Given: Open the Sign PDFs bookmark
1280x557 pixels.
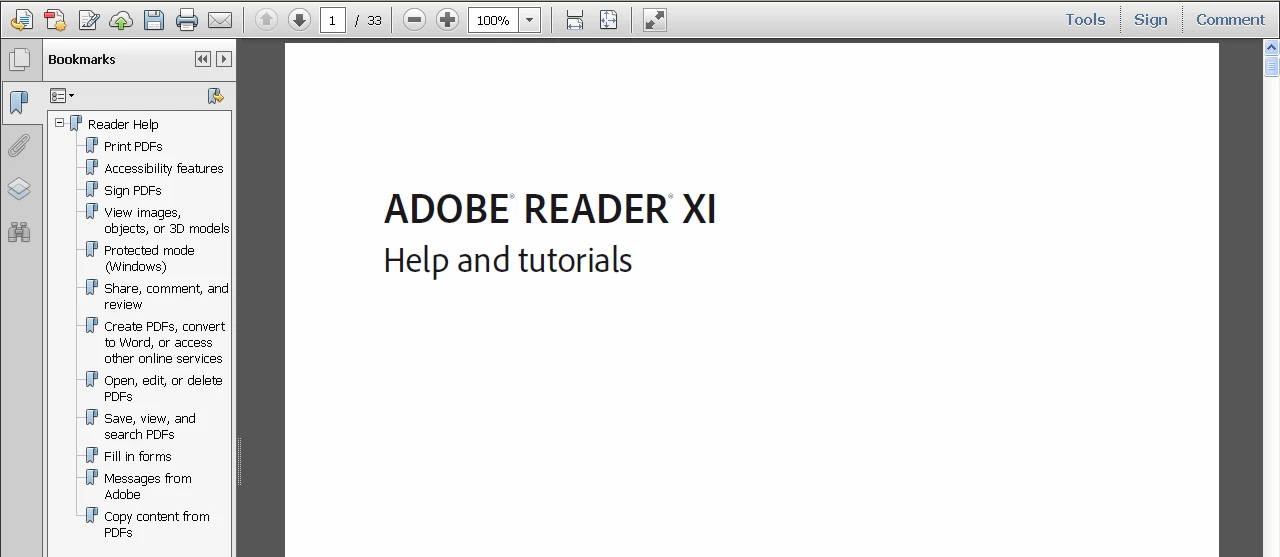Looking at the screenshot, I should 133,190.
